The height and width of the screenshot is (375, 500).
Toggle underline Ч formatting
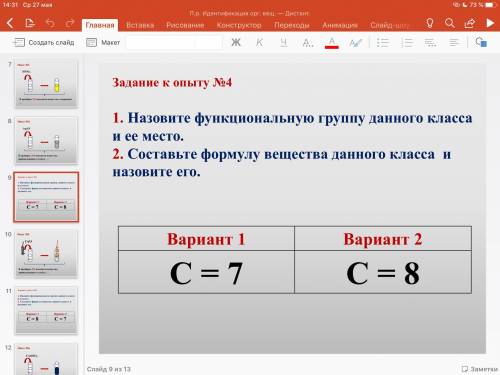pos(283,42)
